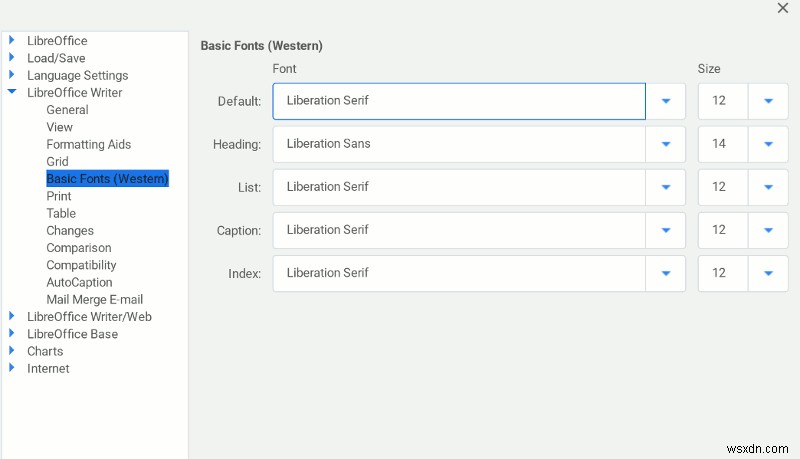
Task: Close the options dialog window
Action: 783,8
